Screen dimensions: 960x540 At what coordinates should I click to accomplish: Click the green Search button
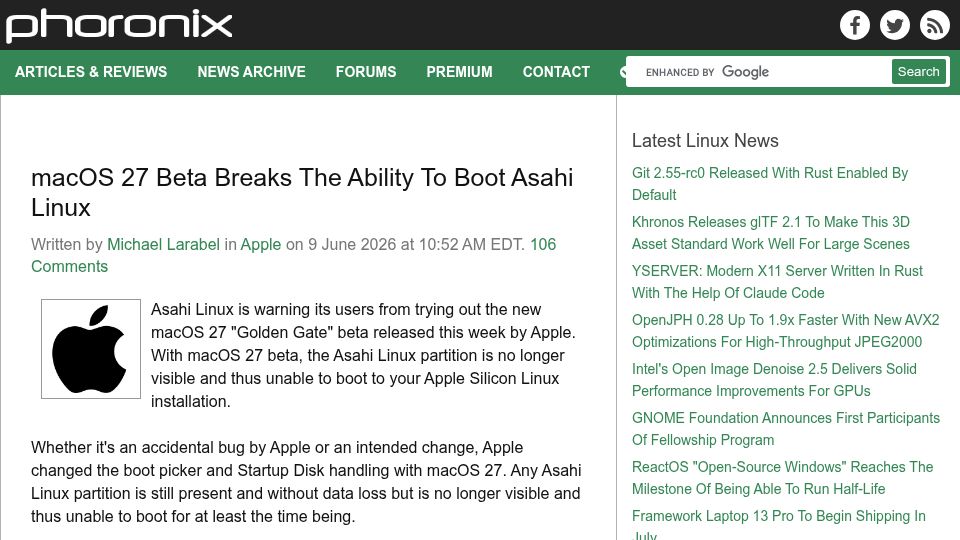coord(918,72)
